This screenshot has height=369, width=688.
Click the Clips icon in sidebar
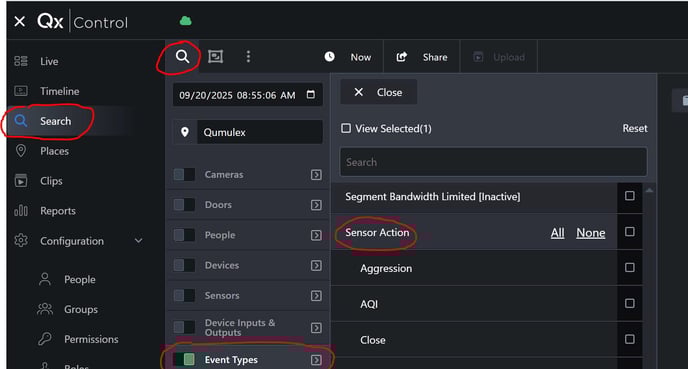21,180
